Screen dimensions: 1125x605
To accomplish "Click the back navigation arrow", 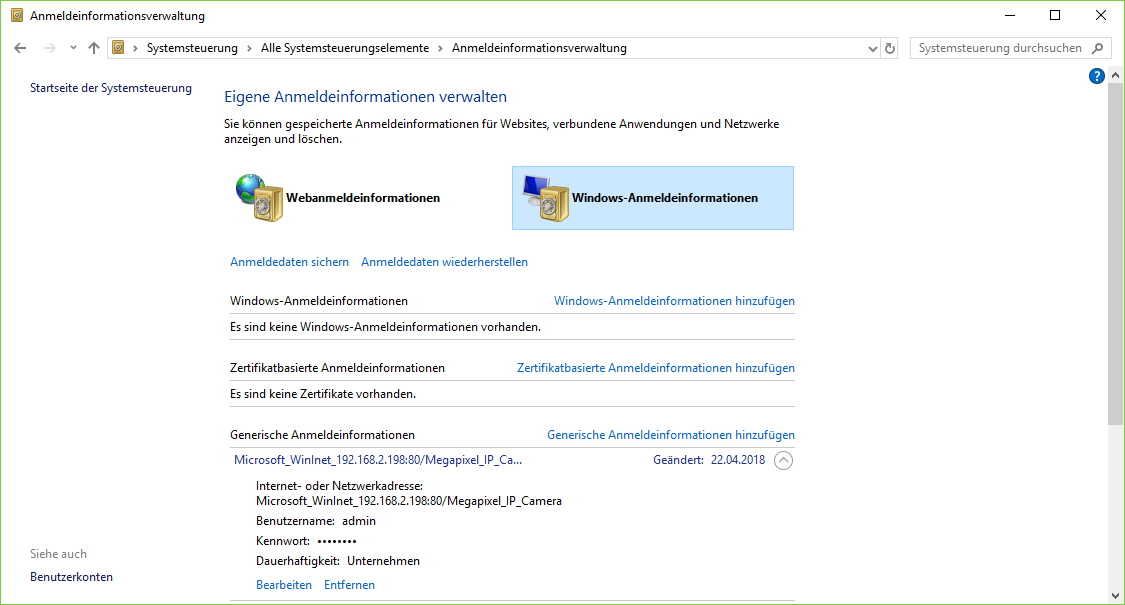I will click(20, 48).
